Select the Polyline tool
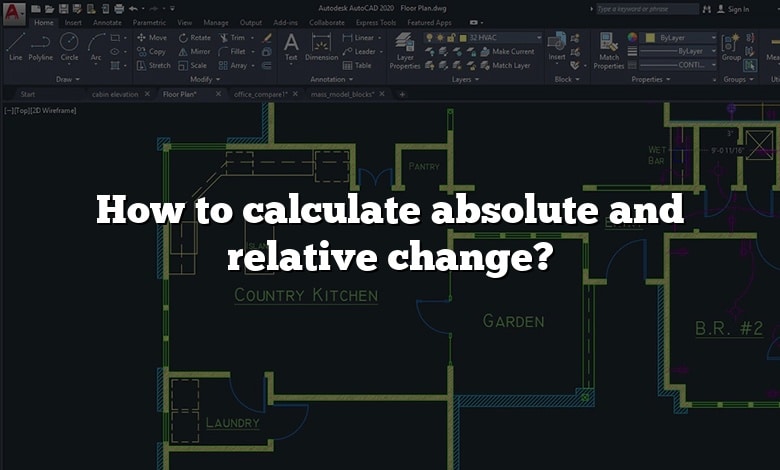 click(x=40, y=47)
